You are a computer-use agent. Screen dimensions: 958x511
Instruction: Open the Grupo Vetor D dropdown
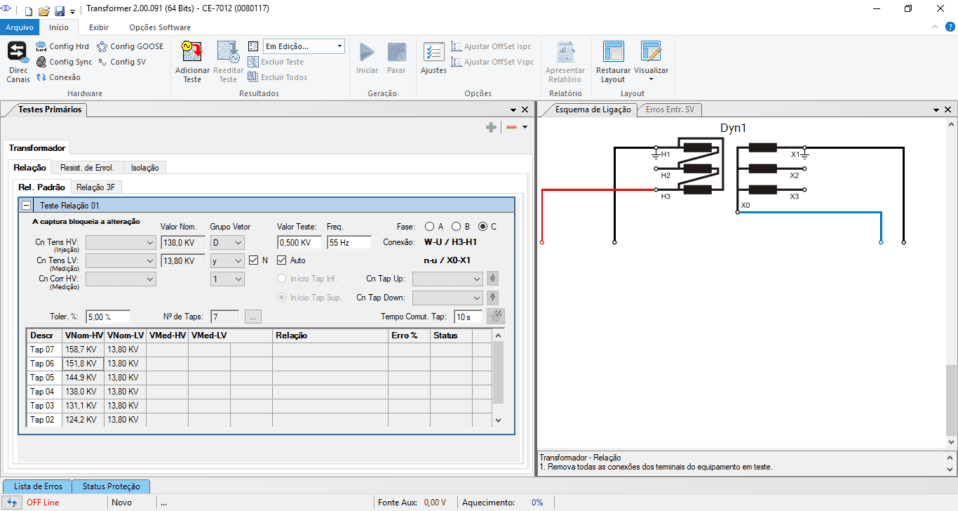[x=226, y=242]
